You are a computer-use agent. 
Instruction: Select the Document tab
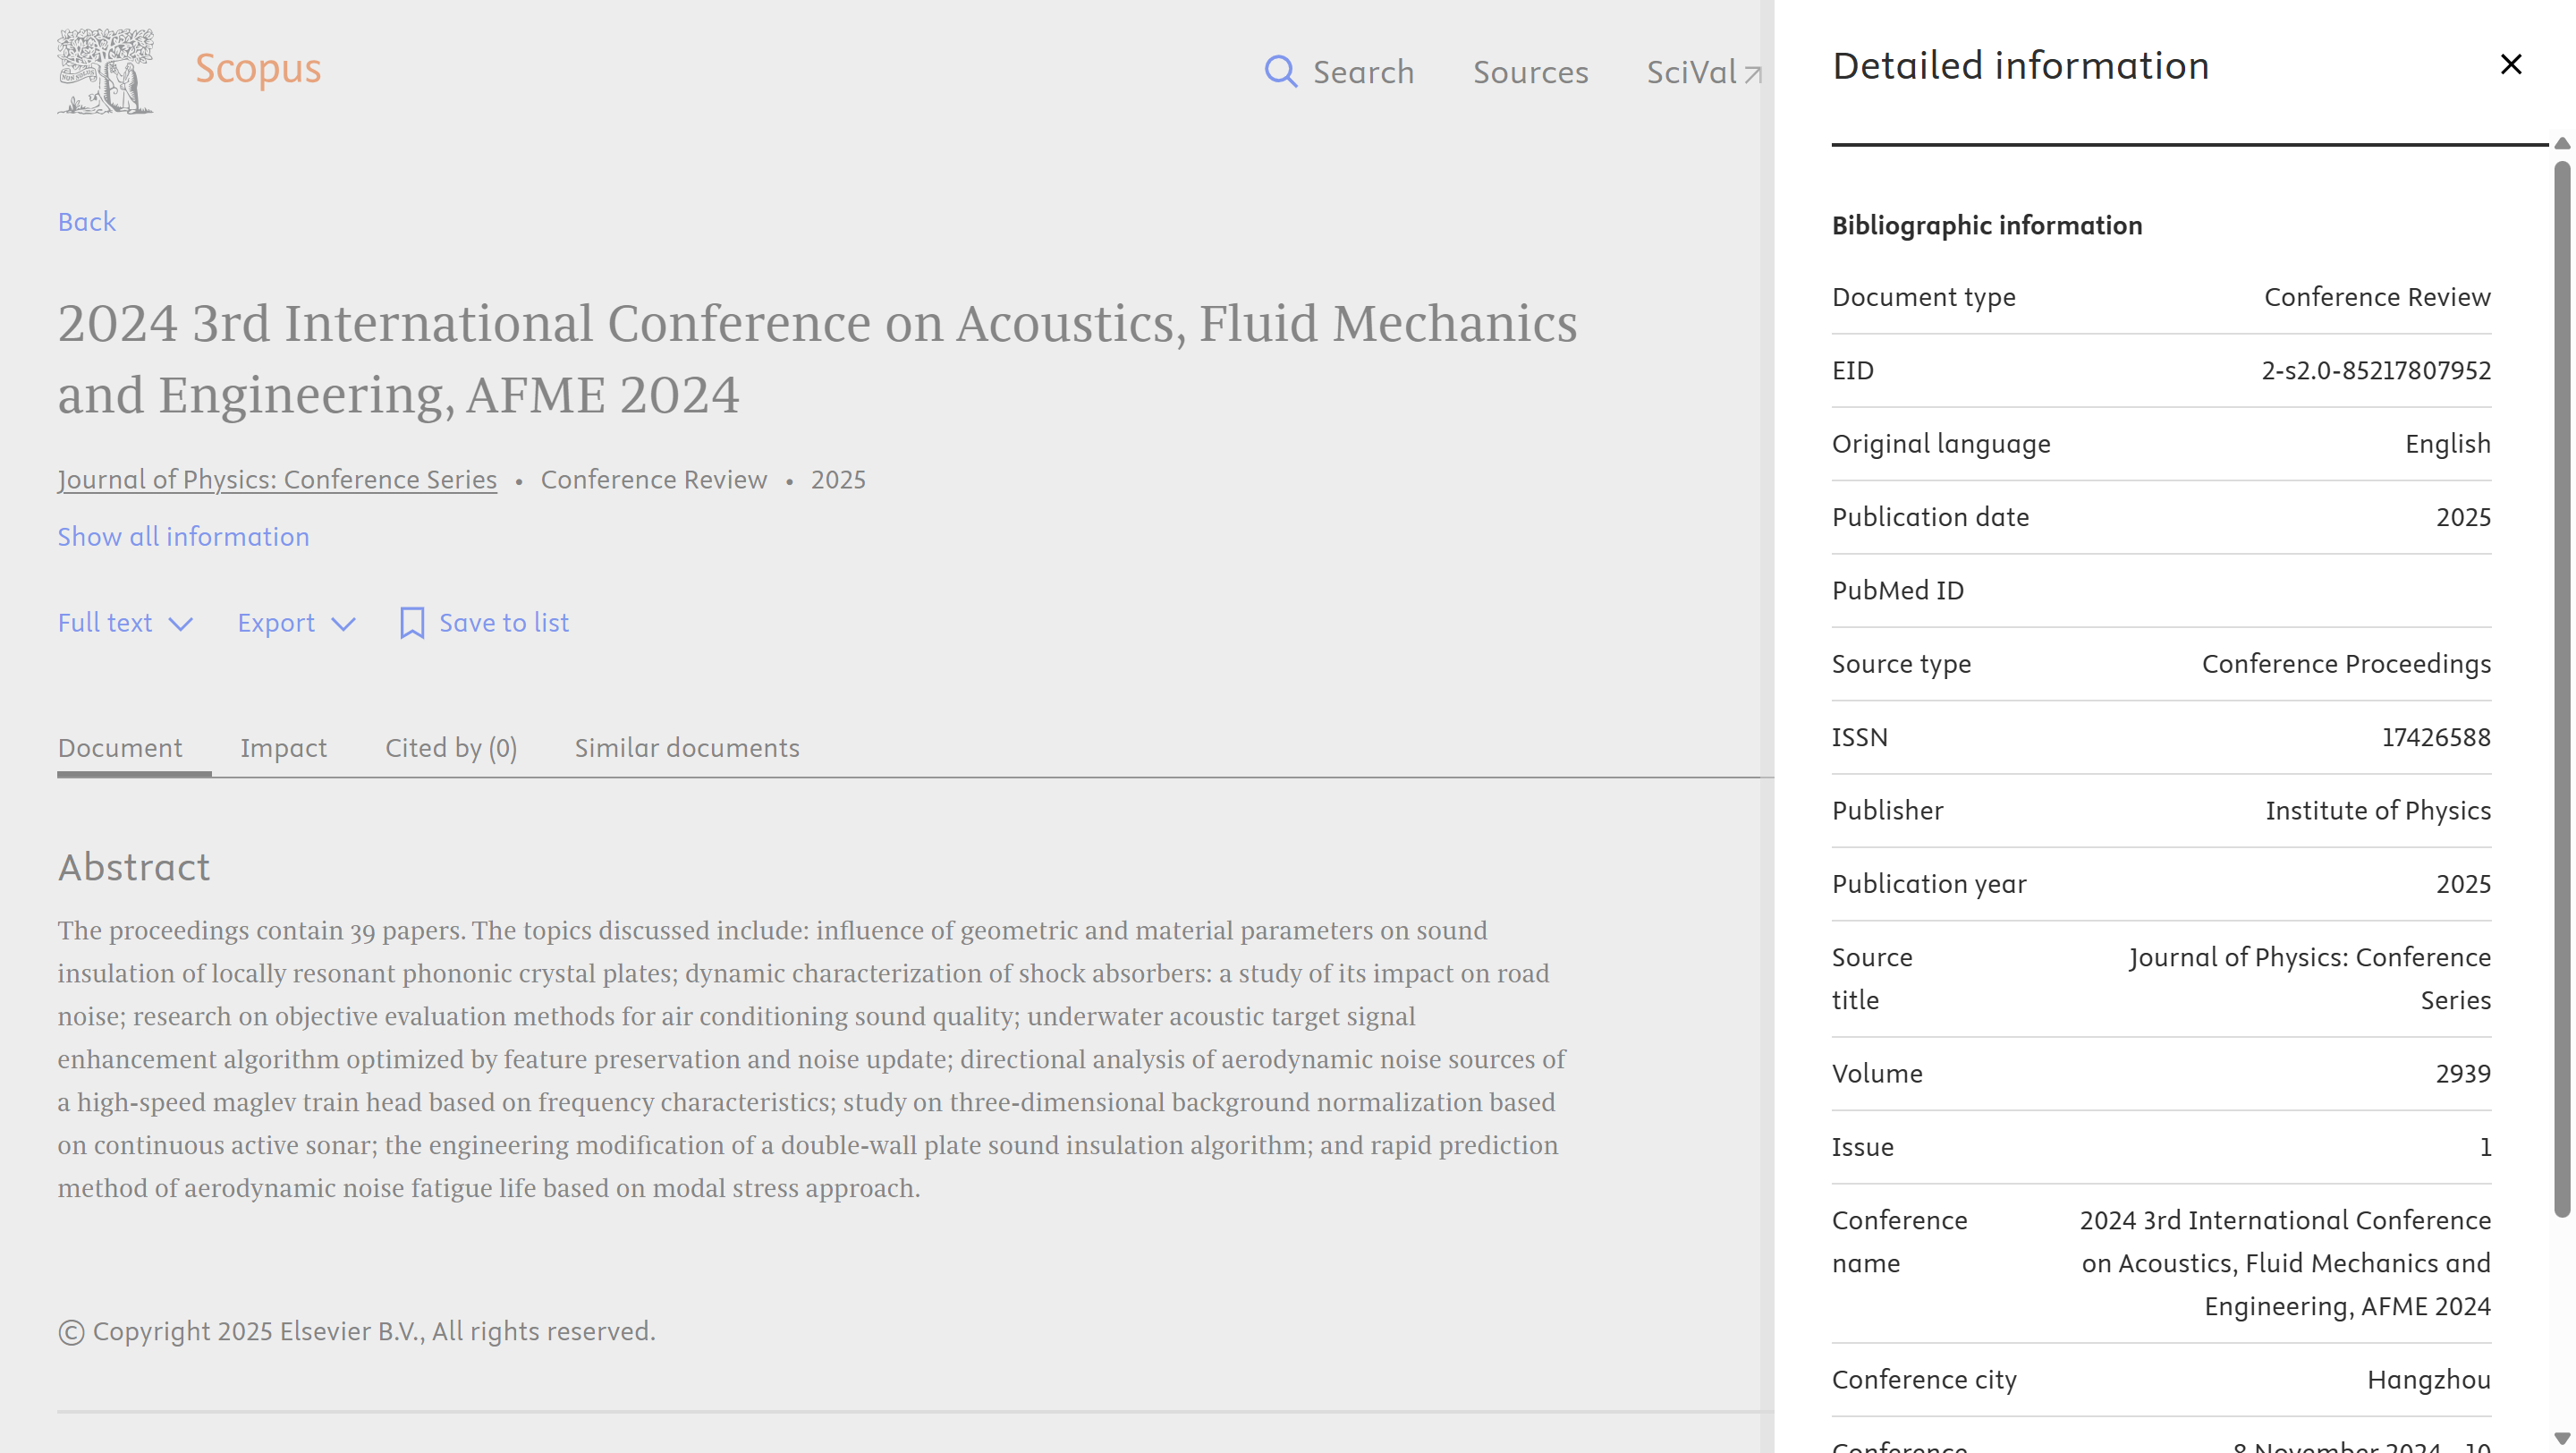coord(120,748)
